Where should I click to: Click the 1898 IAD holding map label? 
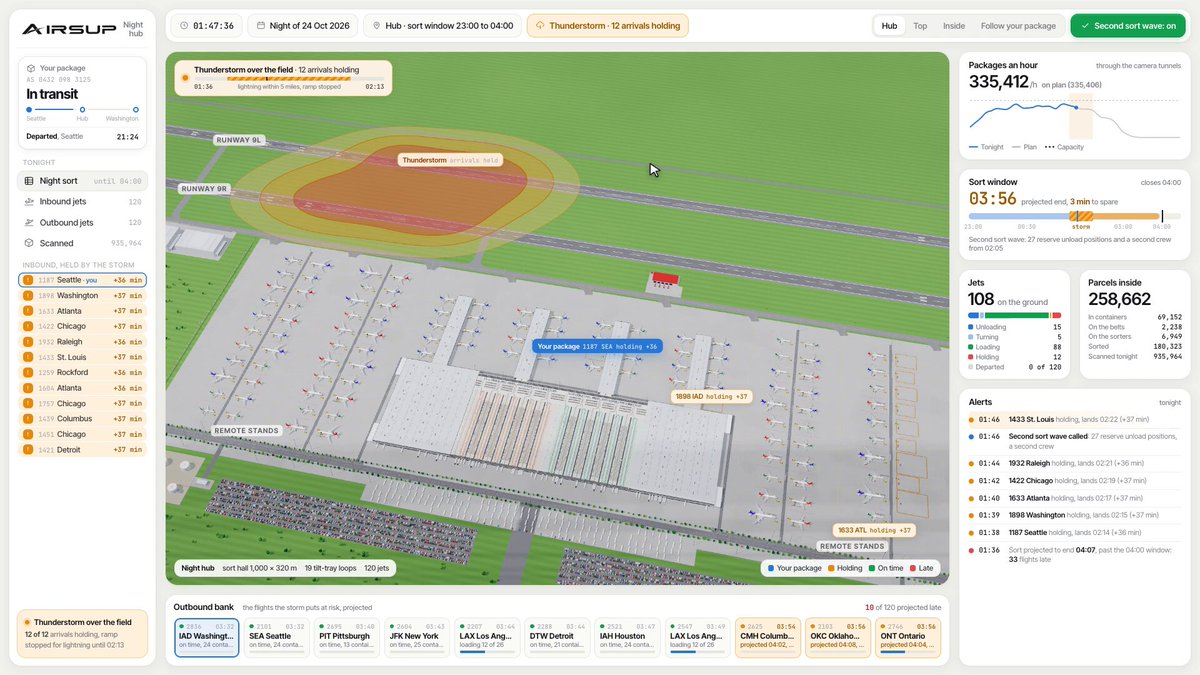(x=712, y=397)
